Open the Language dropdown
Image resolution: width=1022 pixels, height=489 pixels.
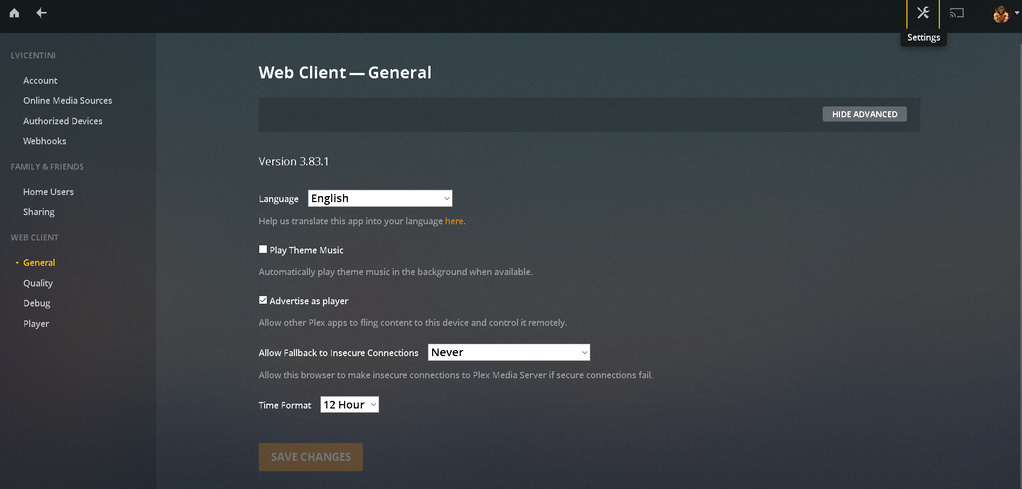click(x=380, y=198)
